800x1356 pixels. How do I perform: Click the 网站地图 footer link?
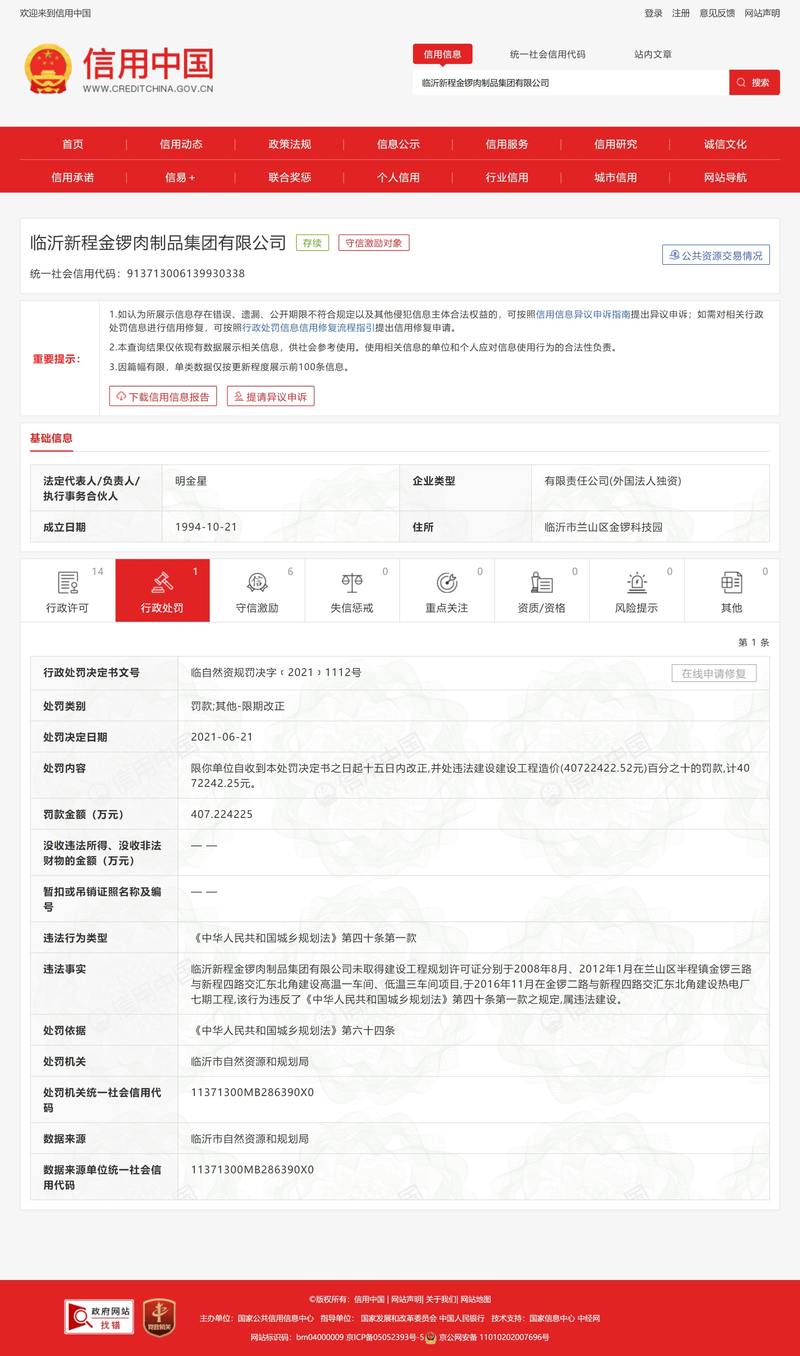pyautogui.click(x=475, y=1299)
